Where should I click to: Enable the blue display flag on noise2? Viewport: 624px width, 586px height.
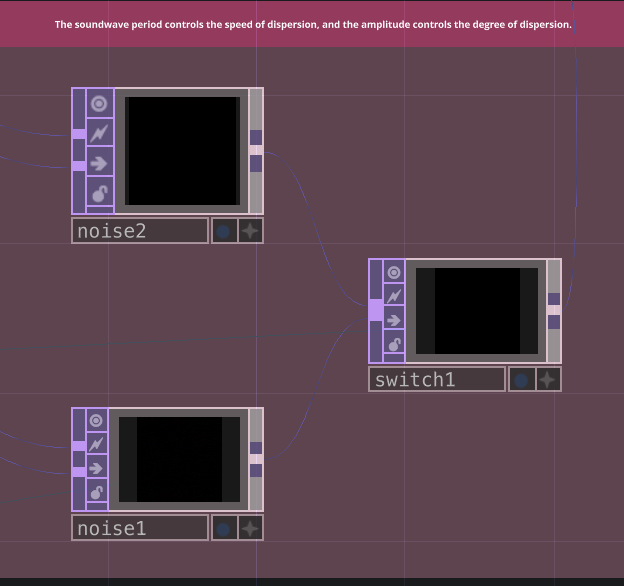point(224,231)
